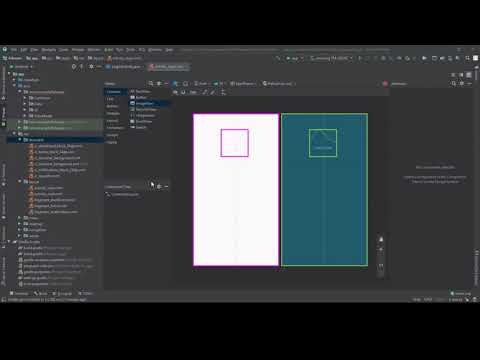Viewport: 480px width, 360px height.
Task: Minimize the Attributes panel
Action: coord(469,83)
